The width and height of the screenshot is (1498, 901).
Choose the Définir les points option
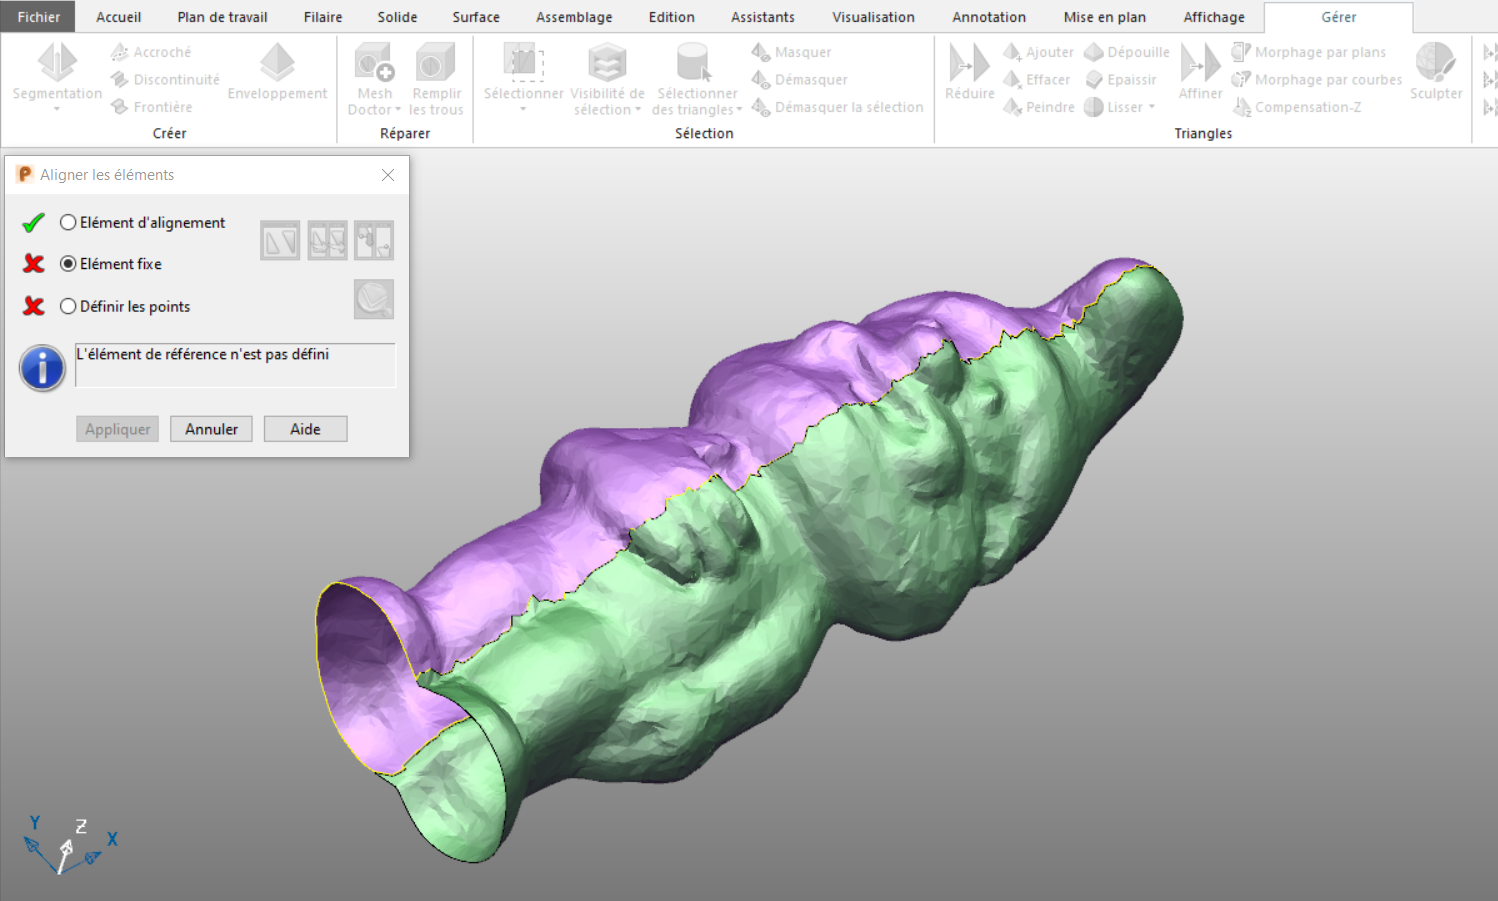[68, 307]
